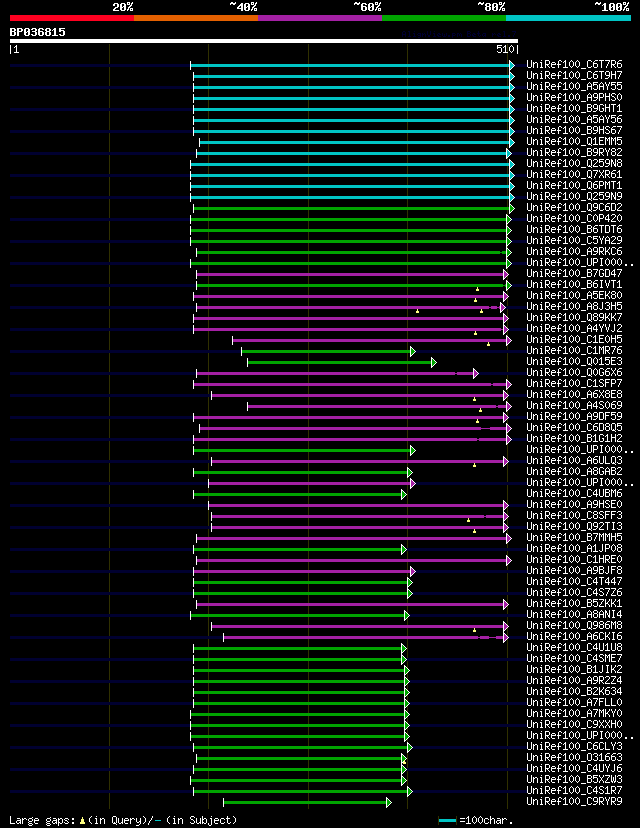The width and height of the screenshot is (640, 828).
Task: Select hit UniRef100_B6TDT6
Action: [574, 230]
